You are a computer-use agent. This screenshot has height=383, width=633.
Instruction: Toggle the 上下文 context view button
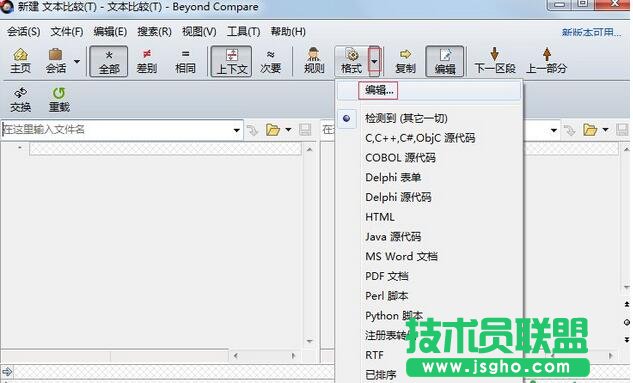(232, 61)
